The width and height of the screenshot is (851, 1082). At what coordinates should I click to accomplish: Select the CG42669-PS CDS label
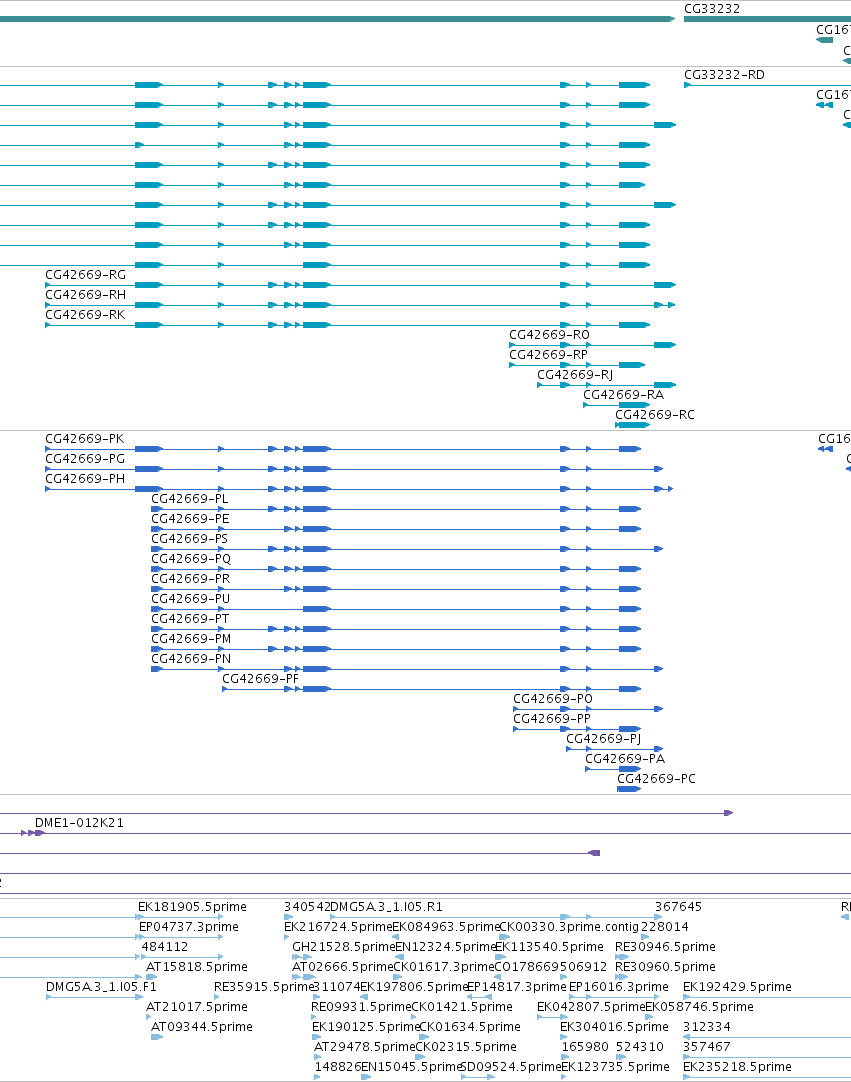[x=190, y=539]
